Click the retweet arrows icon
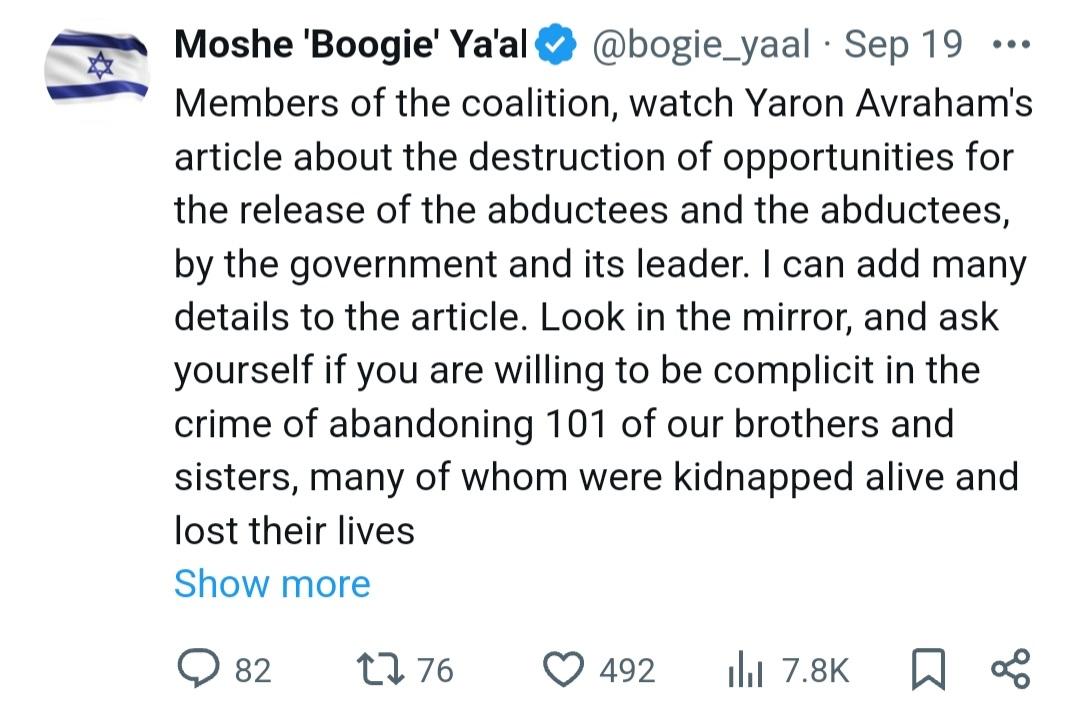1080x704 pixels. point(380,669)
